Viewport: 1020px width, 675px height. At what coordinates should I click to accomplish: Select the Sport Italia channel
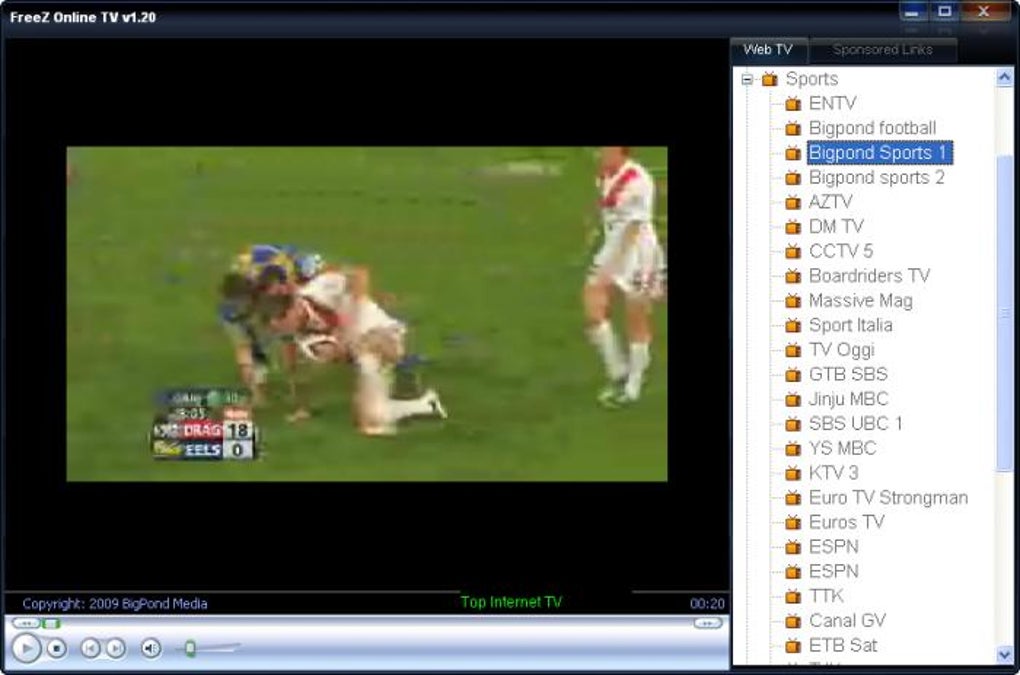click(x=850, y=325)
